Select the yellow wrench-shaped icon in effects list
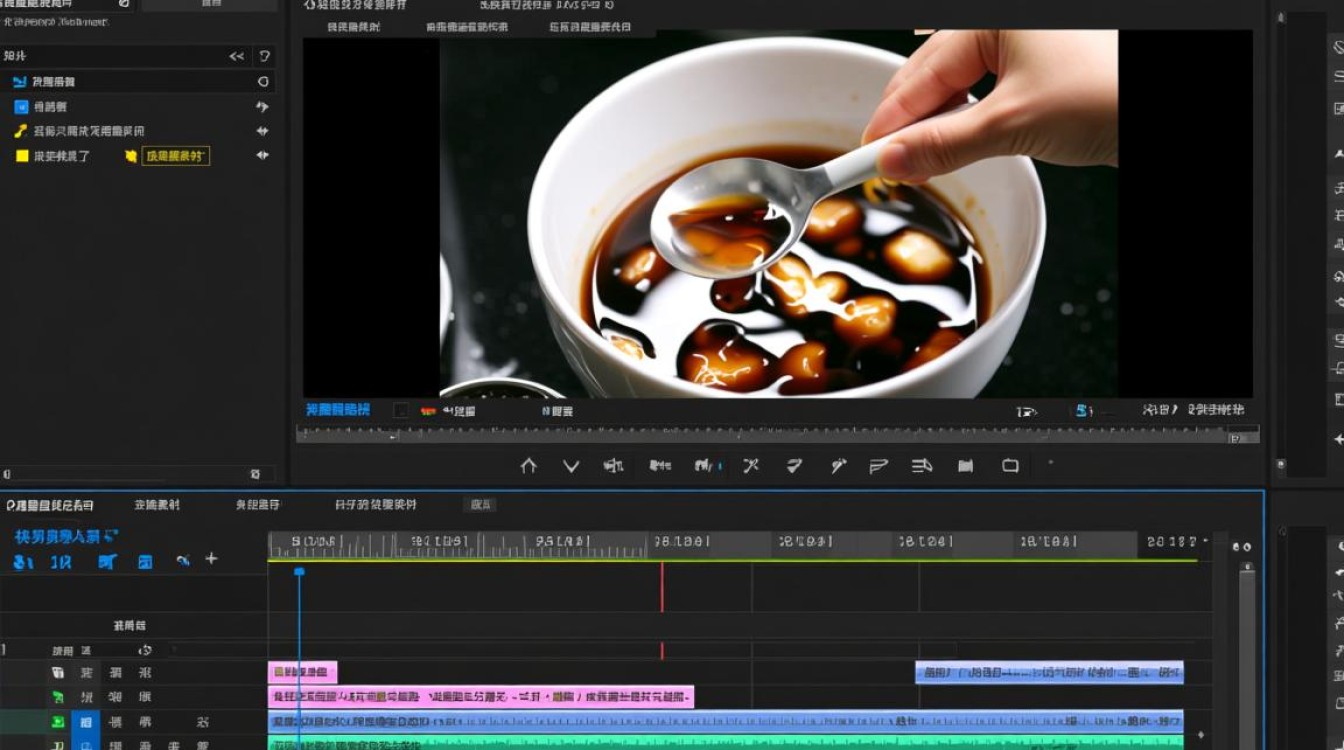1344x750 pixels. click(20, 131)
